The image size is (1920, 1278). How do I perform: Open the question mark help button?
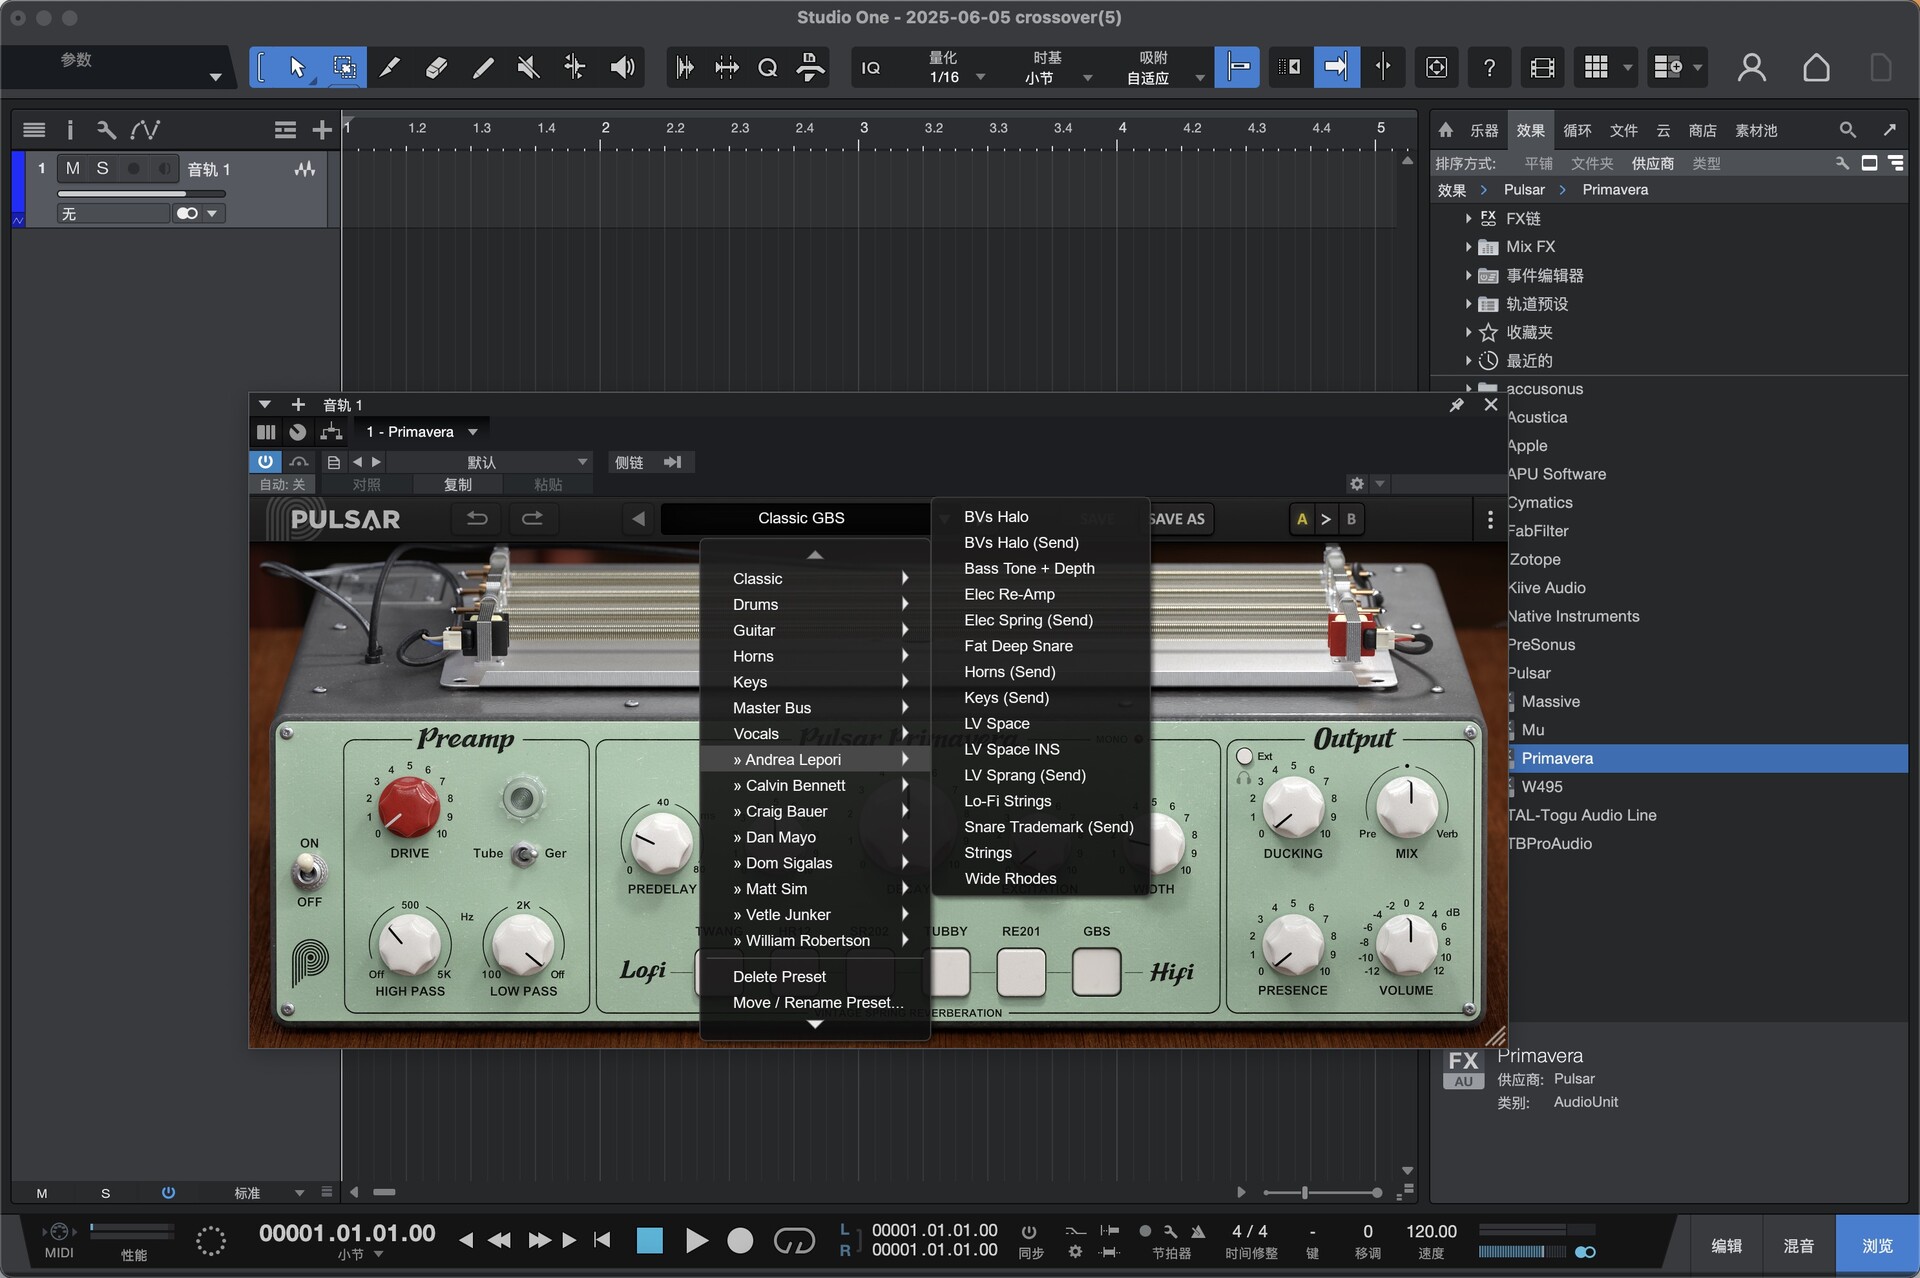pyautogui.click(x=1489, y=67)
